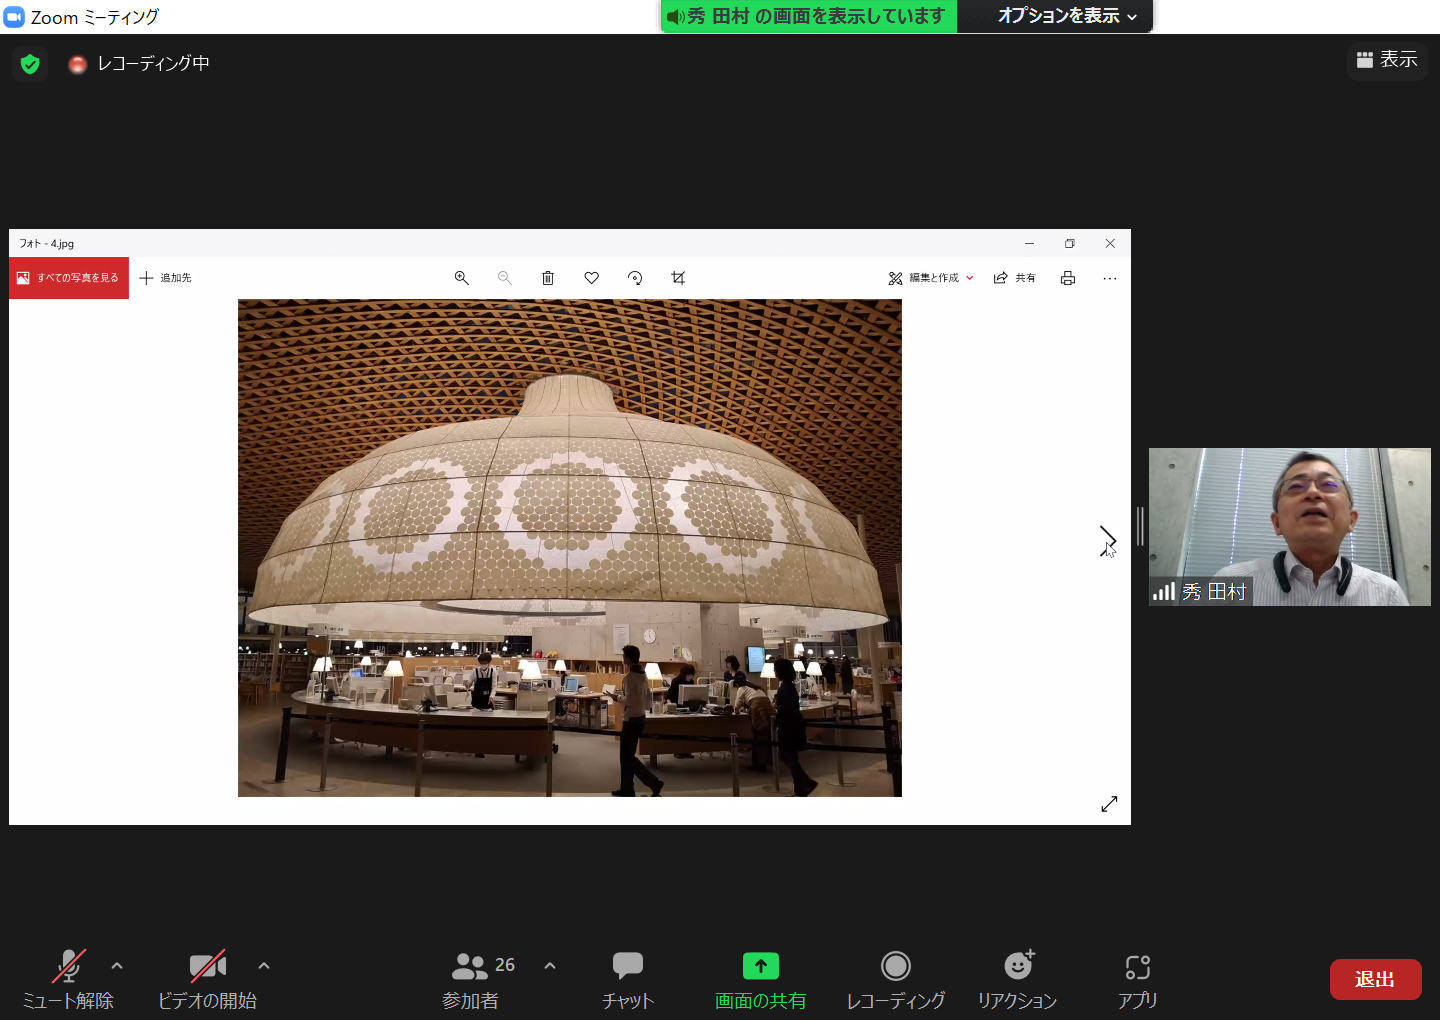Click the signal strength icon on video

click(x=1164, y=591)
